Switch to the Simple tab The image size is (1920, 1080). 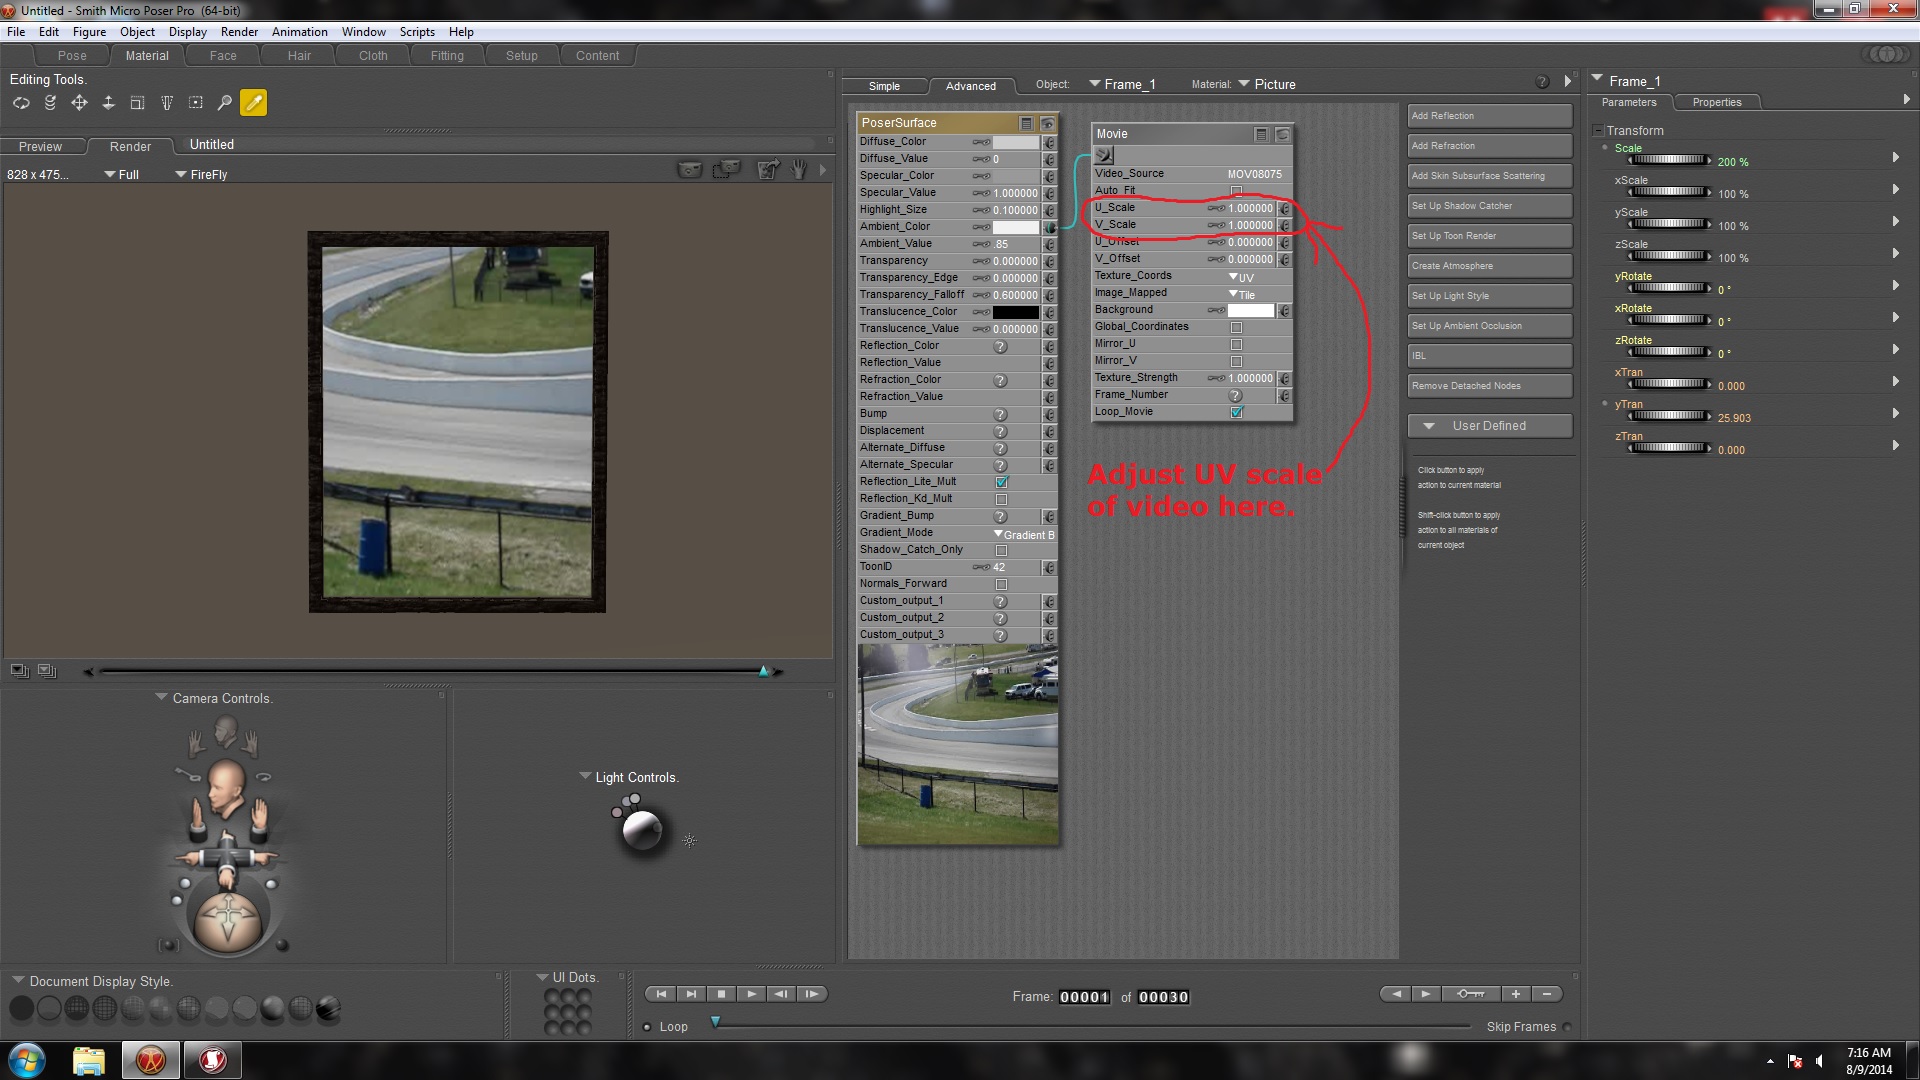point(884,86)
